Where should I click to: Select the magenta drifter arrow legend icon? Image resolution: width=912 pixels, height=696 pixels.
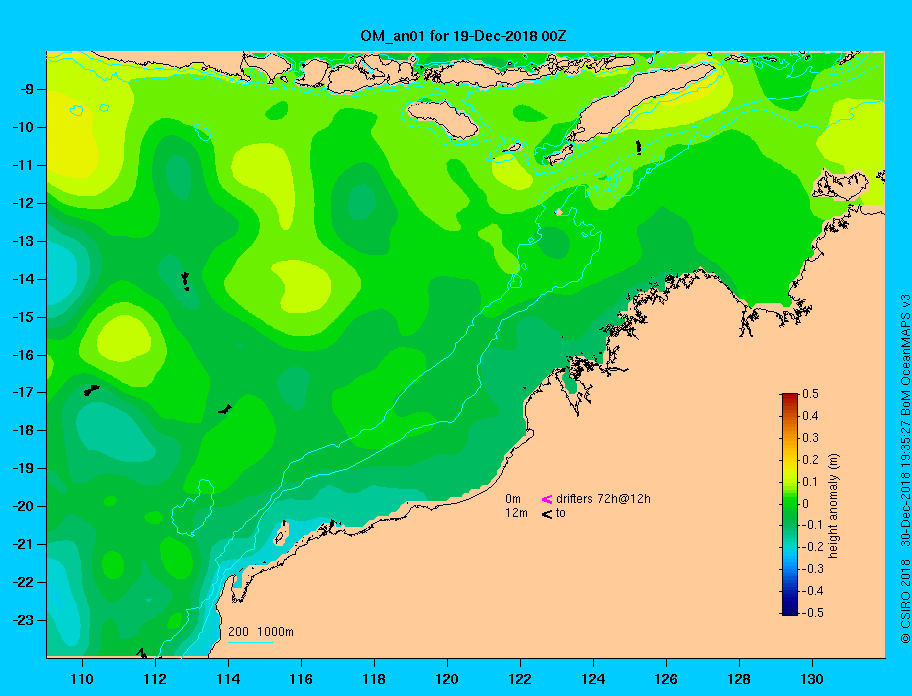(x=547, y=499)
